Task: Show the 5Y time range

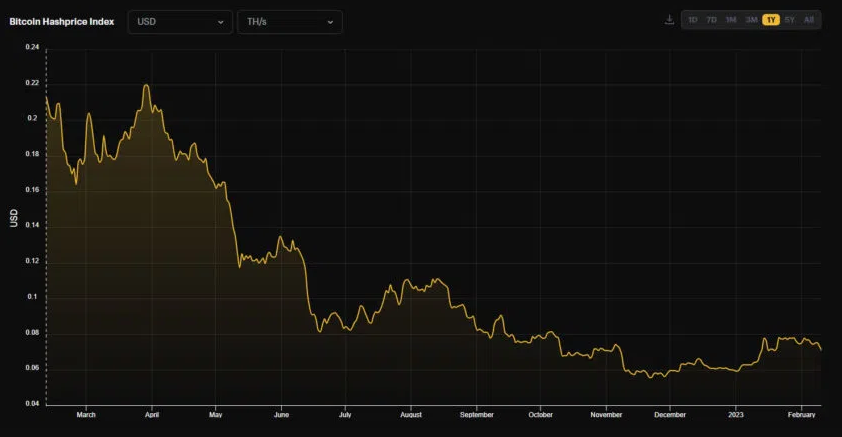Action: pyautogui.click(x=790, y=20)
